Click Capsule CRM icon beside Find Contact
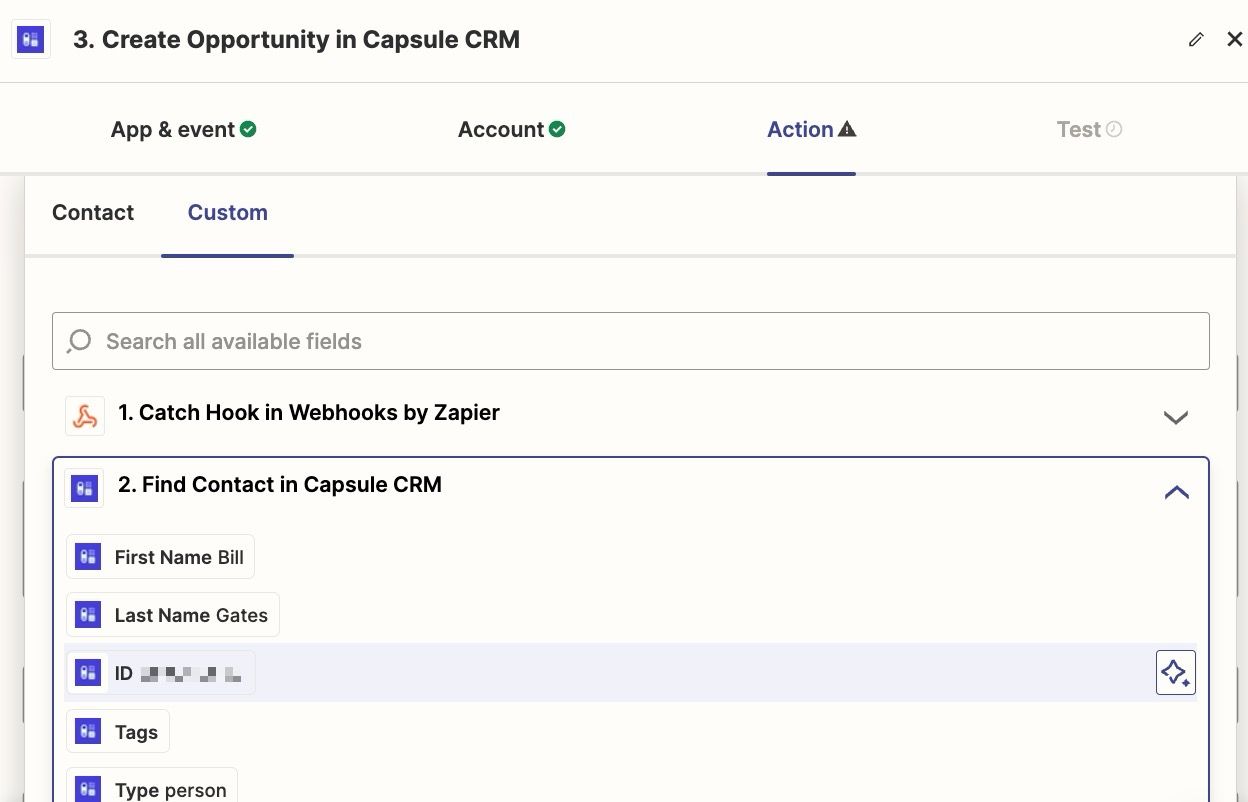 [x=84, y=489]
